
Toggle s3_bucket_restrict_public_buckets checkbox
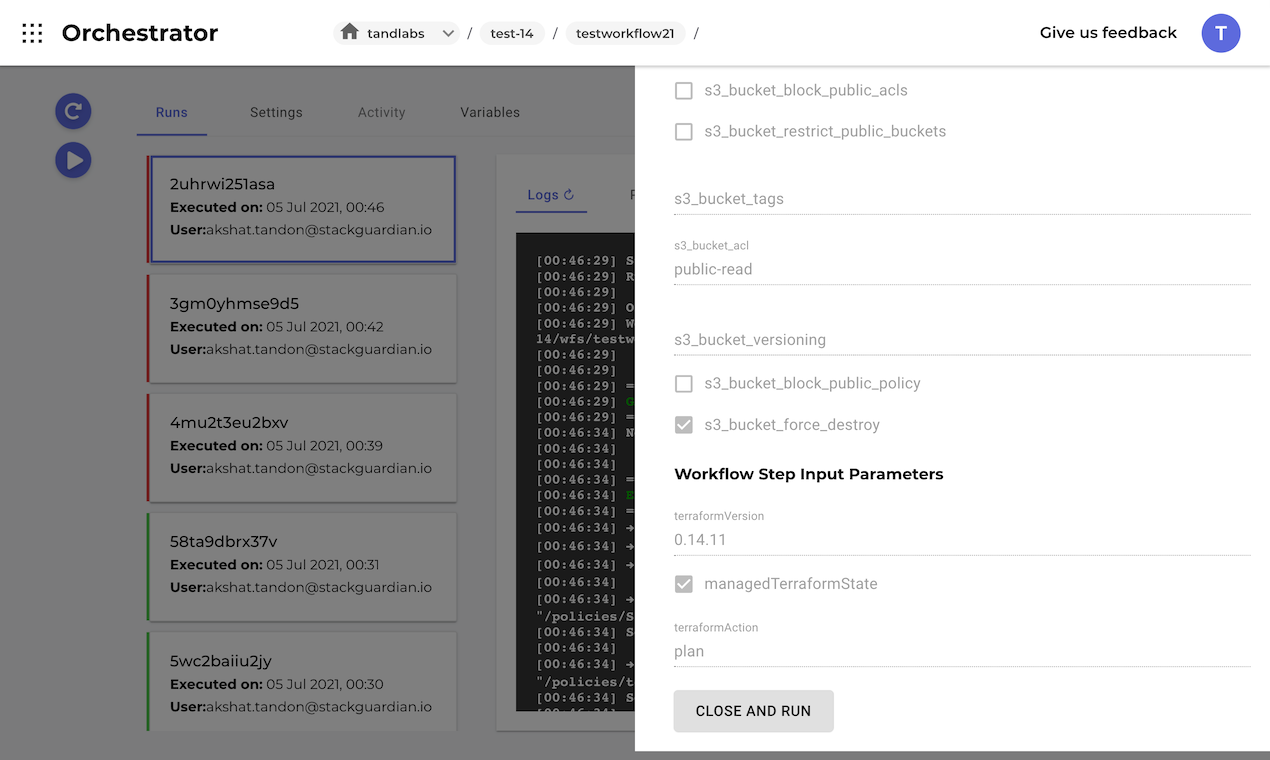(684, 132)
